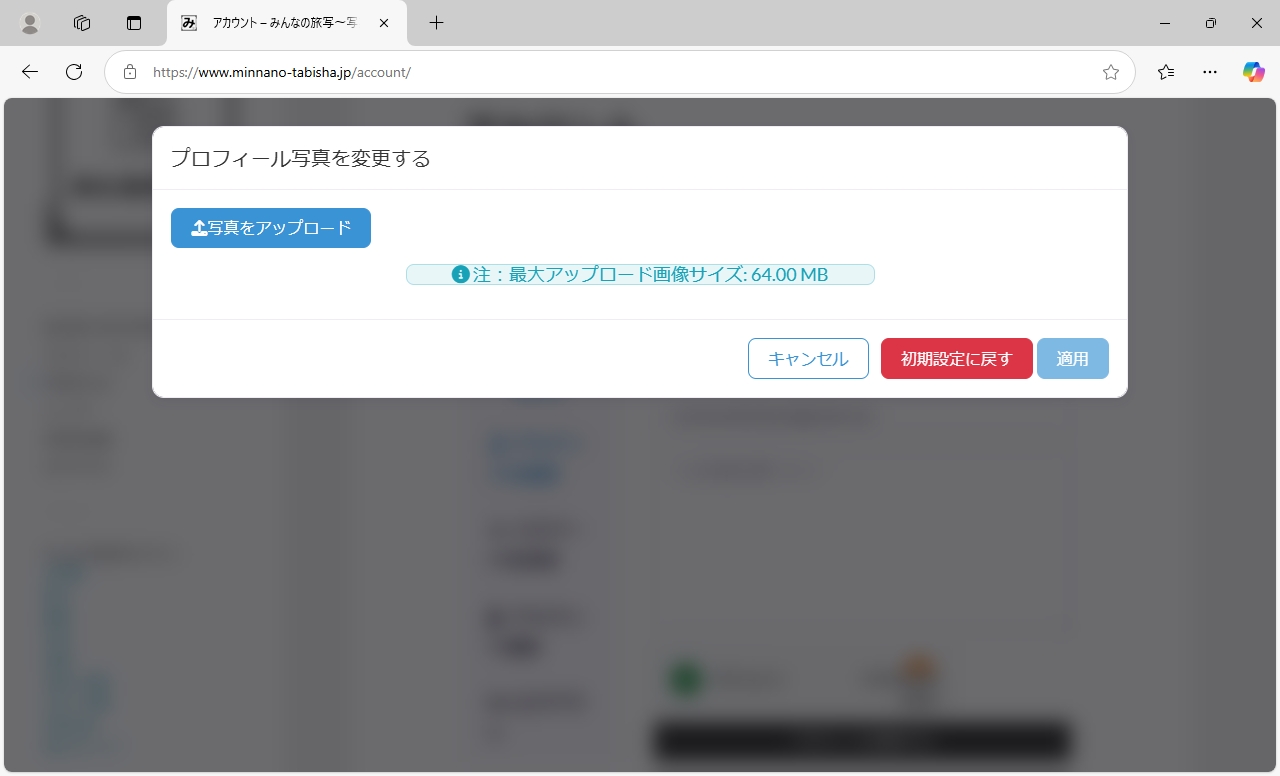Refresh the page

(x=74, y=72)
